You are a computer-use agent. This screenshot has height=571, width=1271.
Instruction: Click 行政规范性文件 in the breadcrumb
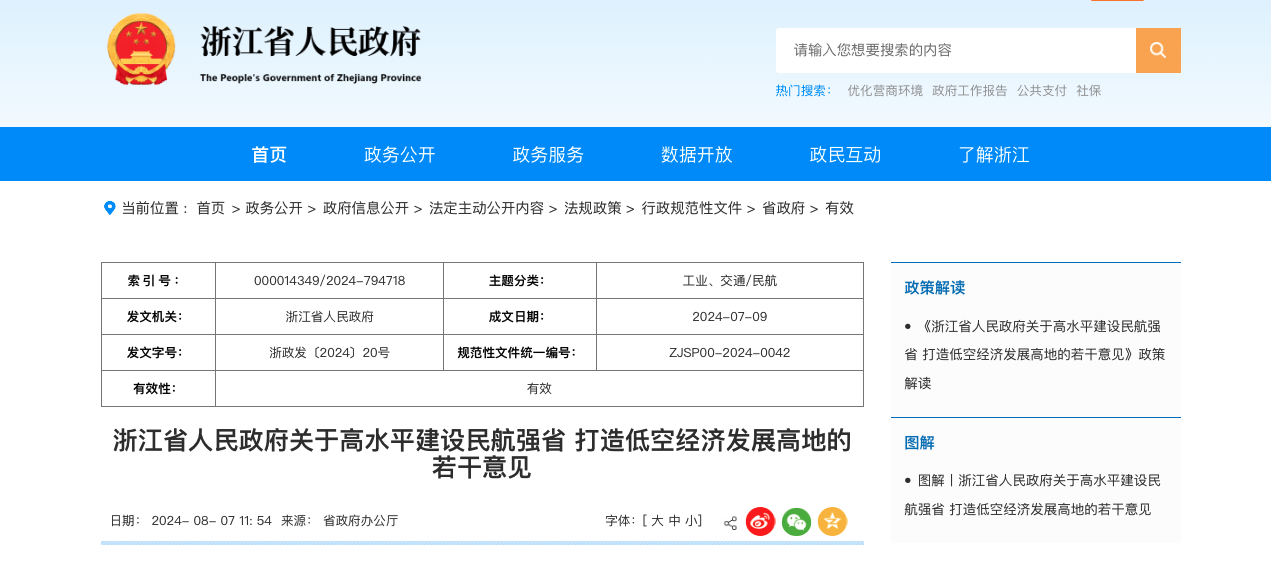(x=691, y=208)
